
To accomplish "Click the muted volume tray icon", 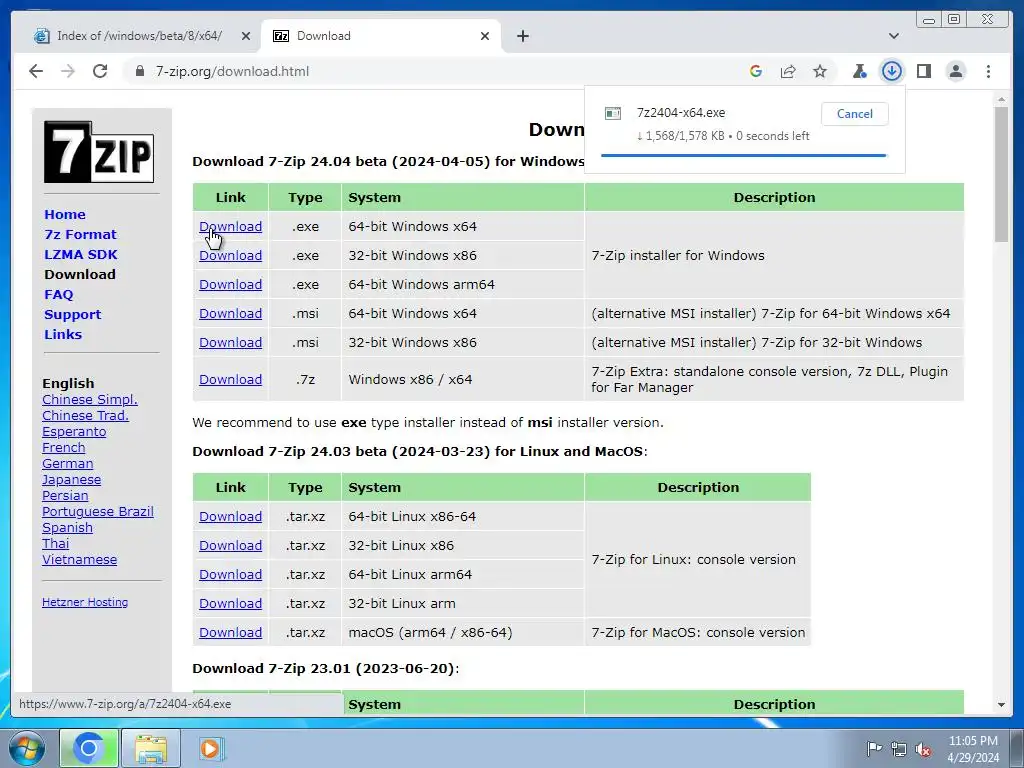I will pyautogui.click(x=923, y=749).
